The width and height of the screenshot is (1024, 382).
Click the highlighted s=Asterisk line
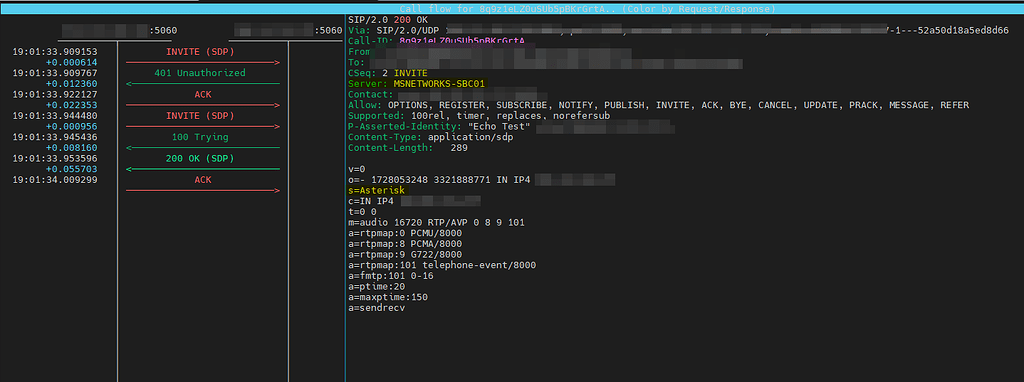[x=376, y=190]
